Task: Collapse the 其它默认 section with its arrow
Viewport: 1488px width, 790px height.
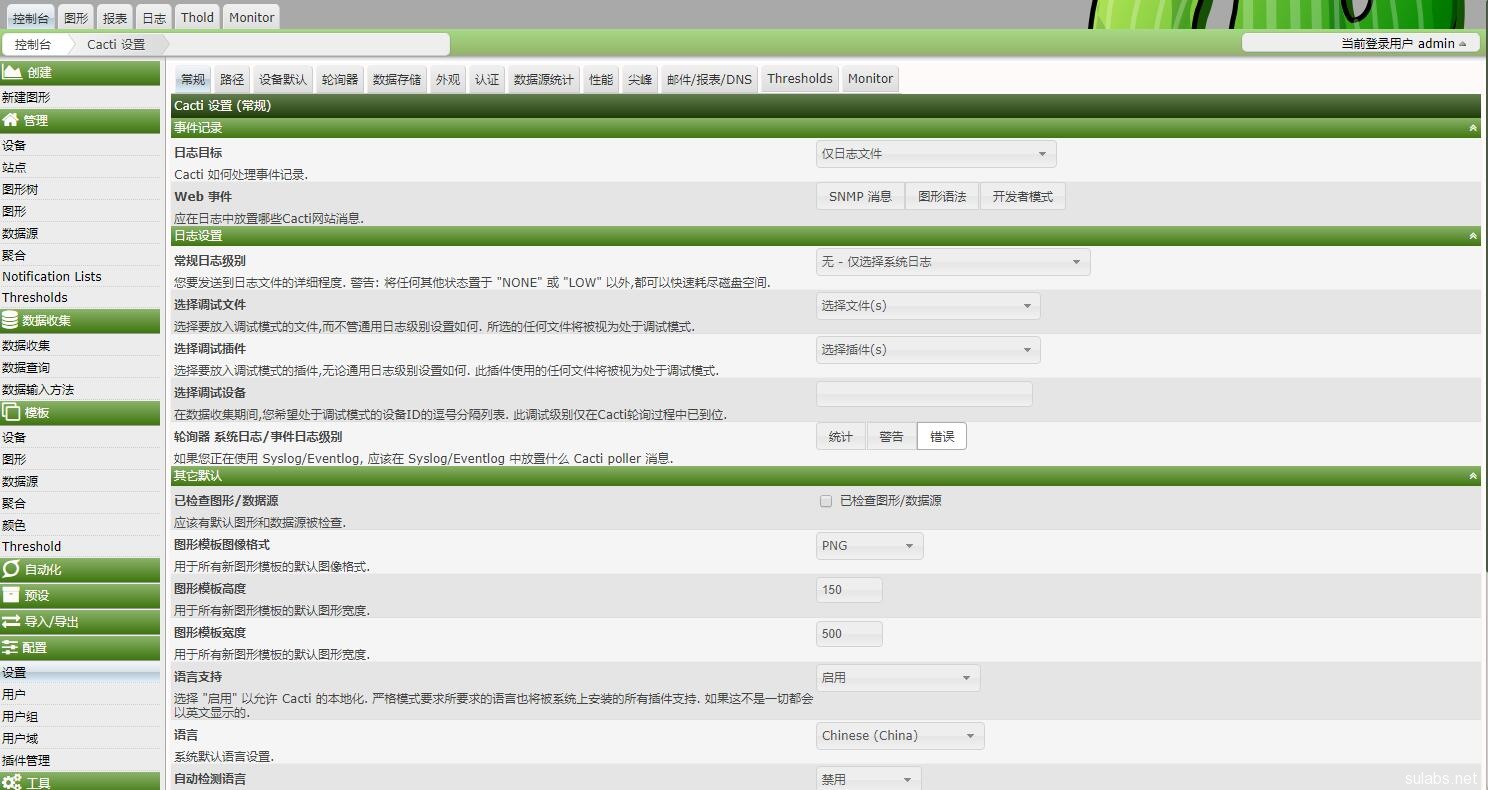Action: point(1472,476)
